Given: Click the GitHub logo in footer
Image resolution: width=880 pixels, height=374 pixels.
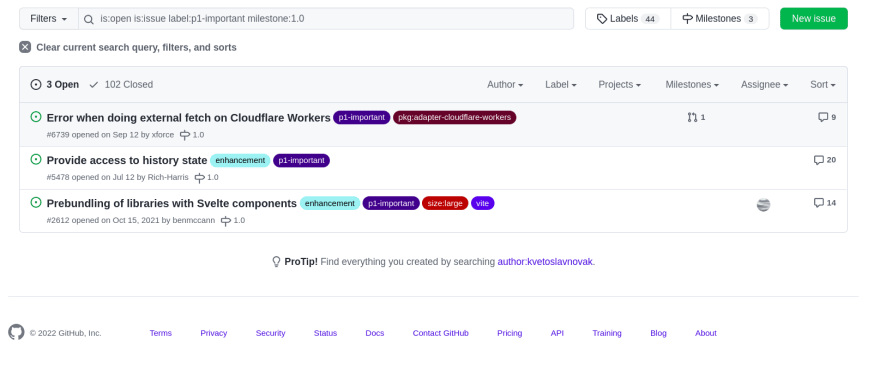Looking at the screenshot, I should click(x=16, y=332).
